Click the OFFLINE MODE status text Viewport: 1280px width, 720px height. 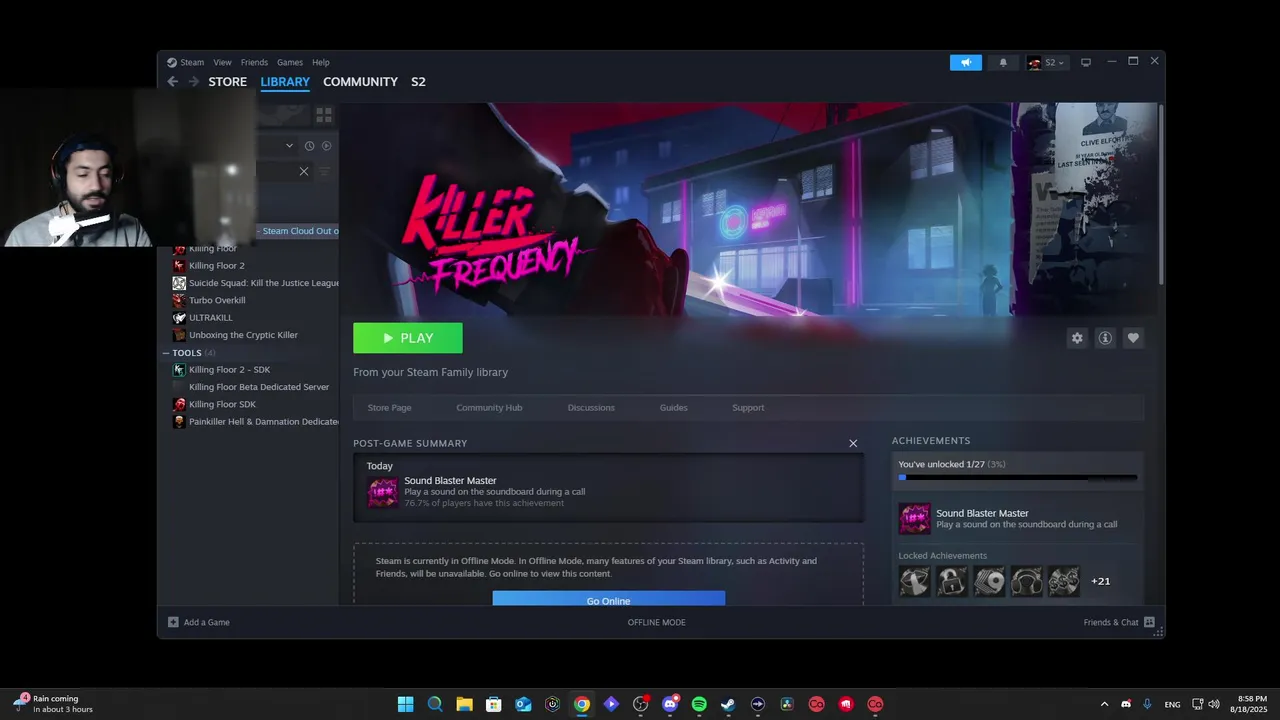pos(656,622)
